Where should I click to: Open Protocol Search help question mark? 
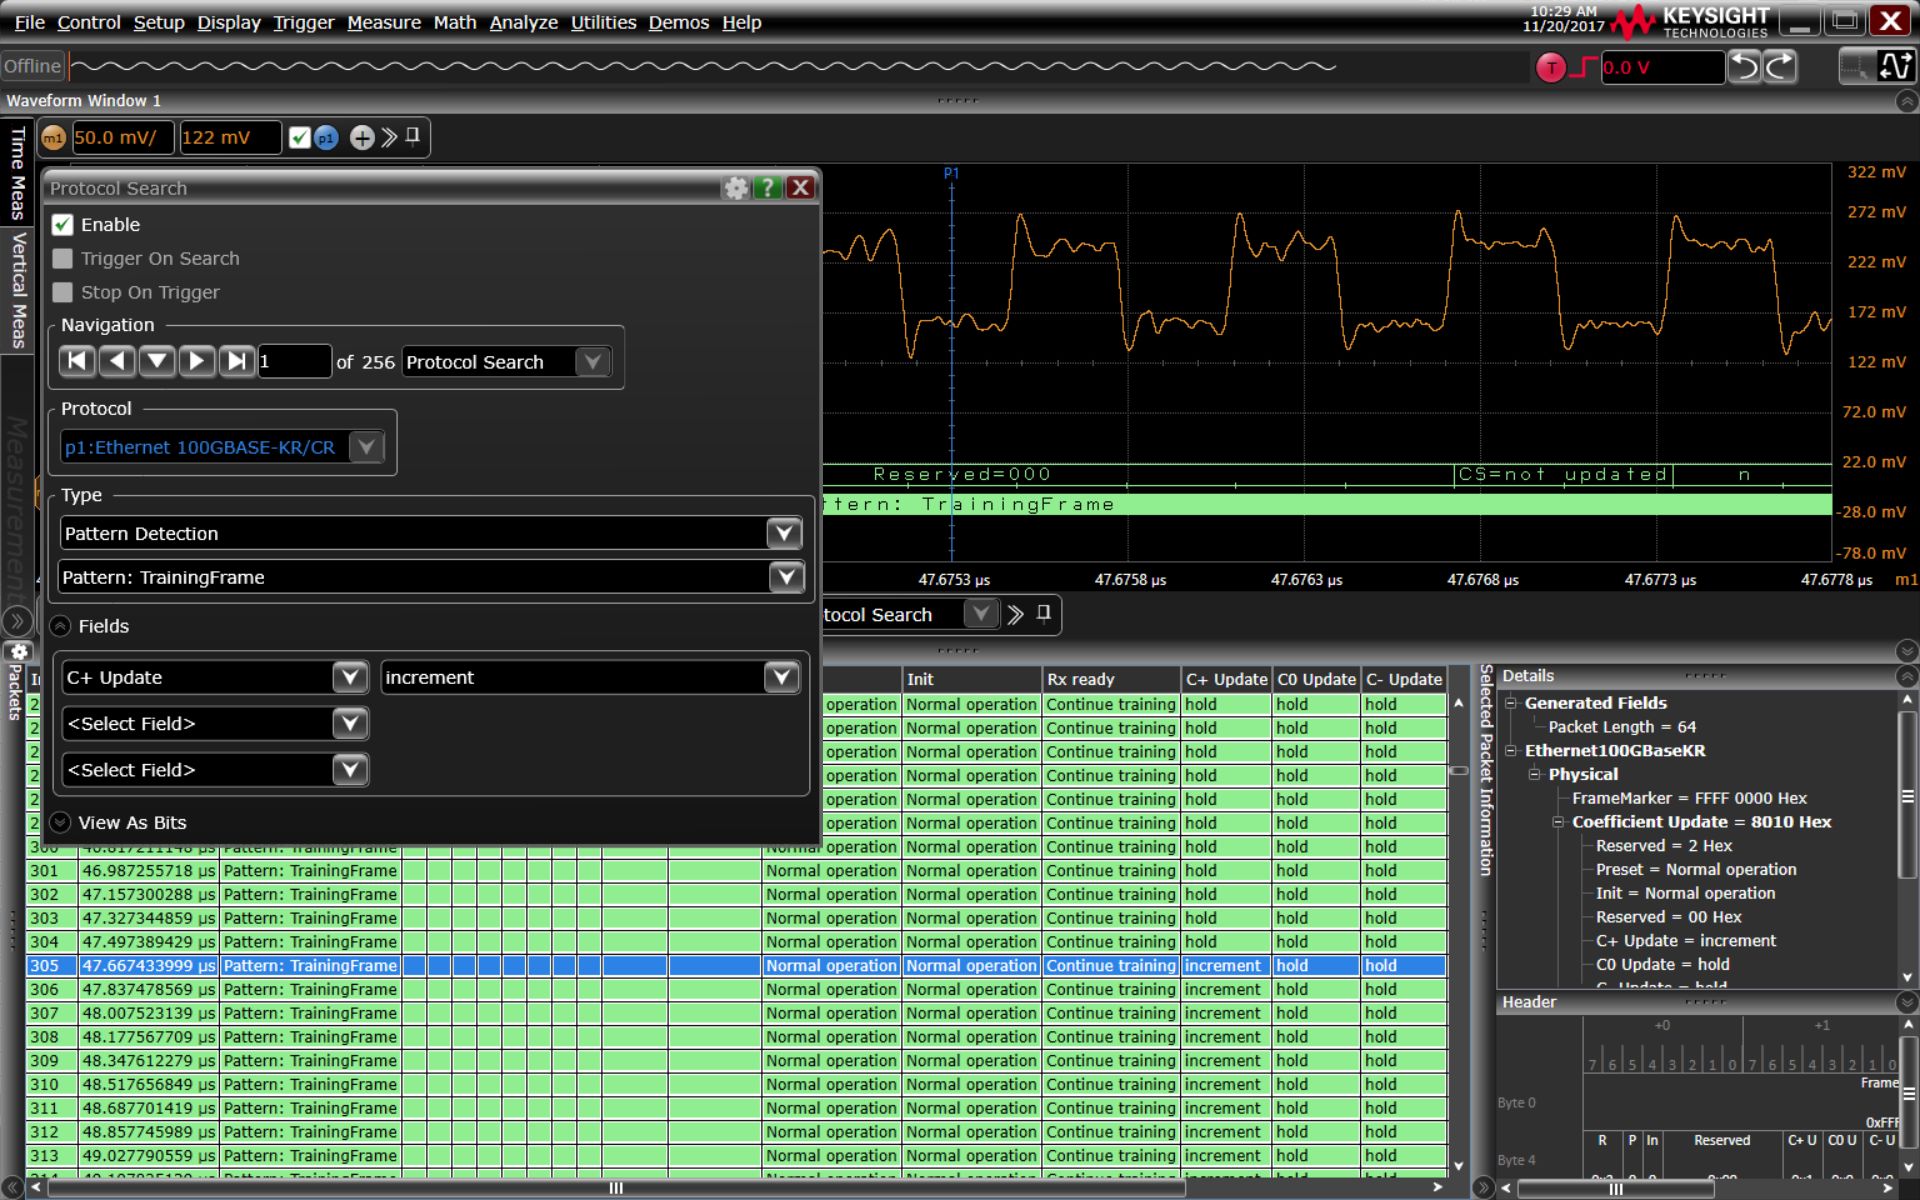click(x=767, y=188)
